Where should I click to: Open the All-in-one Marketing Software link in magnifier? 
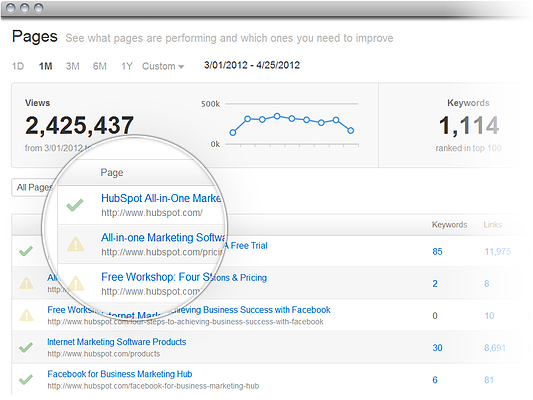pos(163,237)
